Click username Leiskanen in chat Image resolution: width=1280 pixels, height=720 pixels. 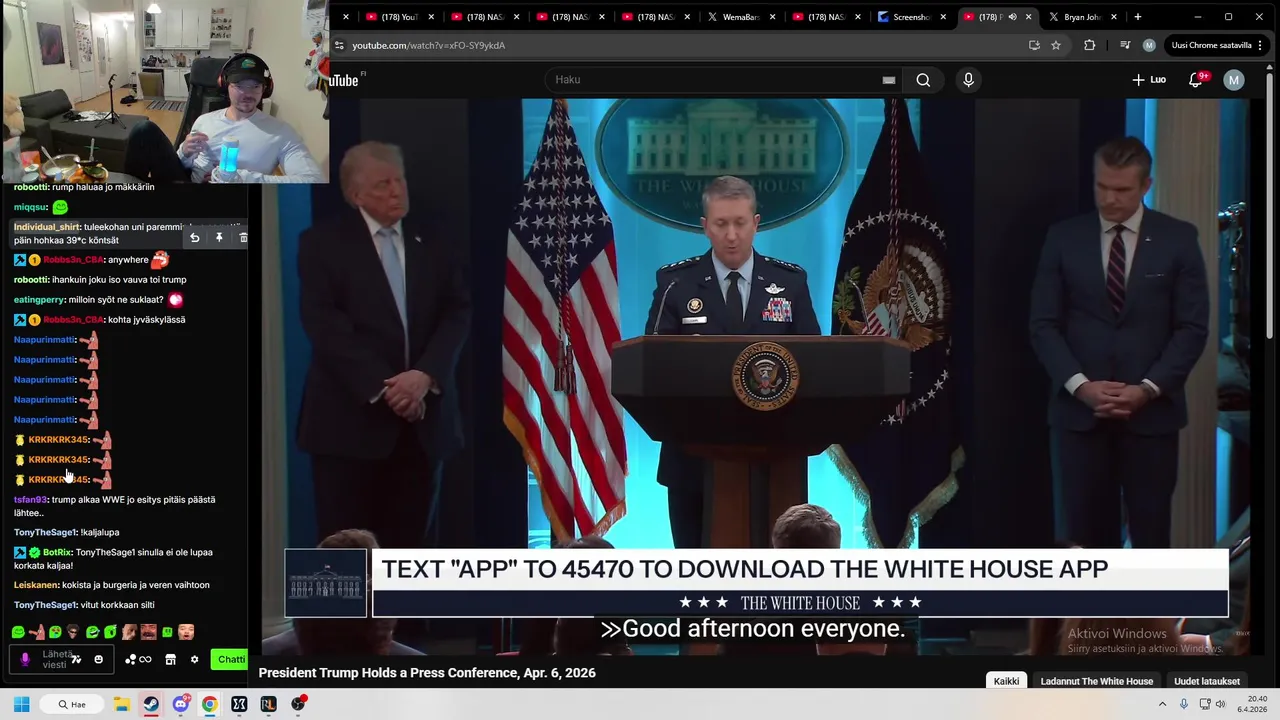[36, 585]
